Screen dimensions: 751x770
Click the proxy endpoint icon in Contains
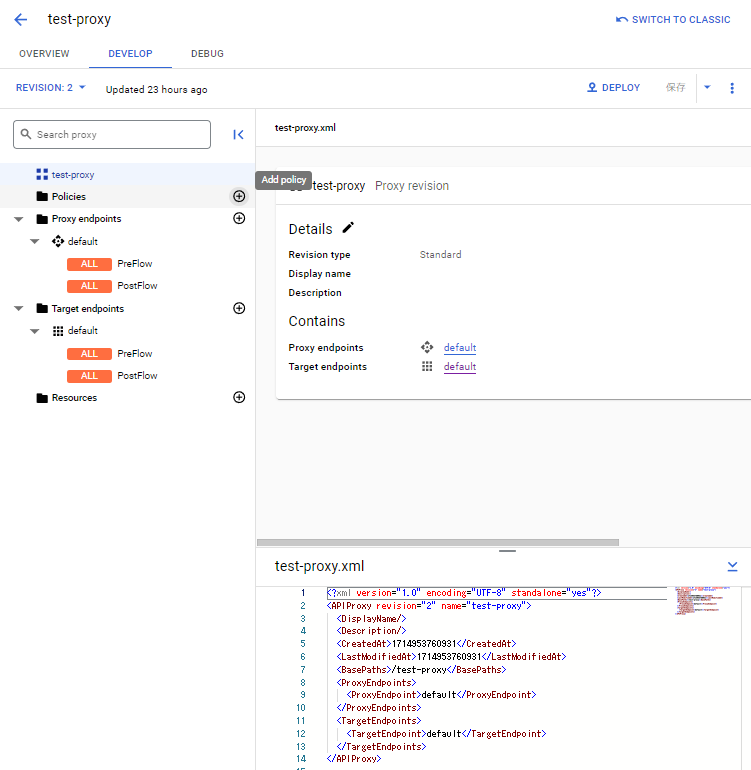pyautogui.click(x=427, y=348)
